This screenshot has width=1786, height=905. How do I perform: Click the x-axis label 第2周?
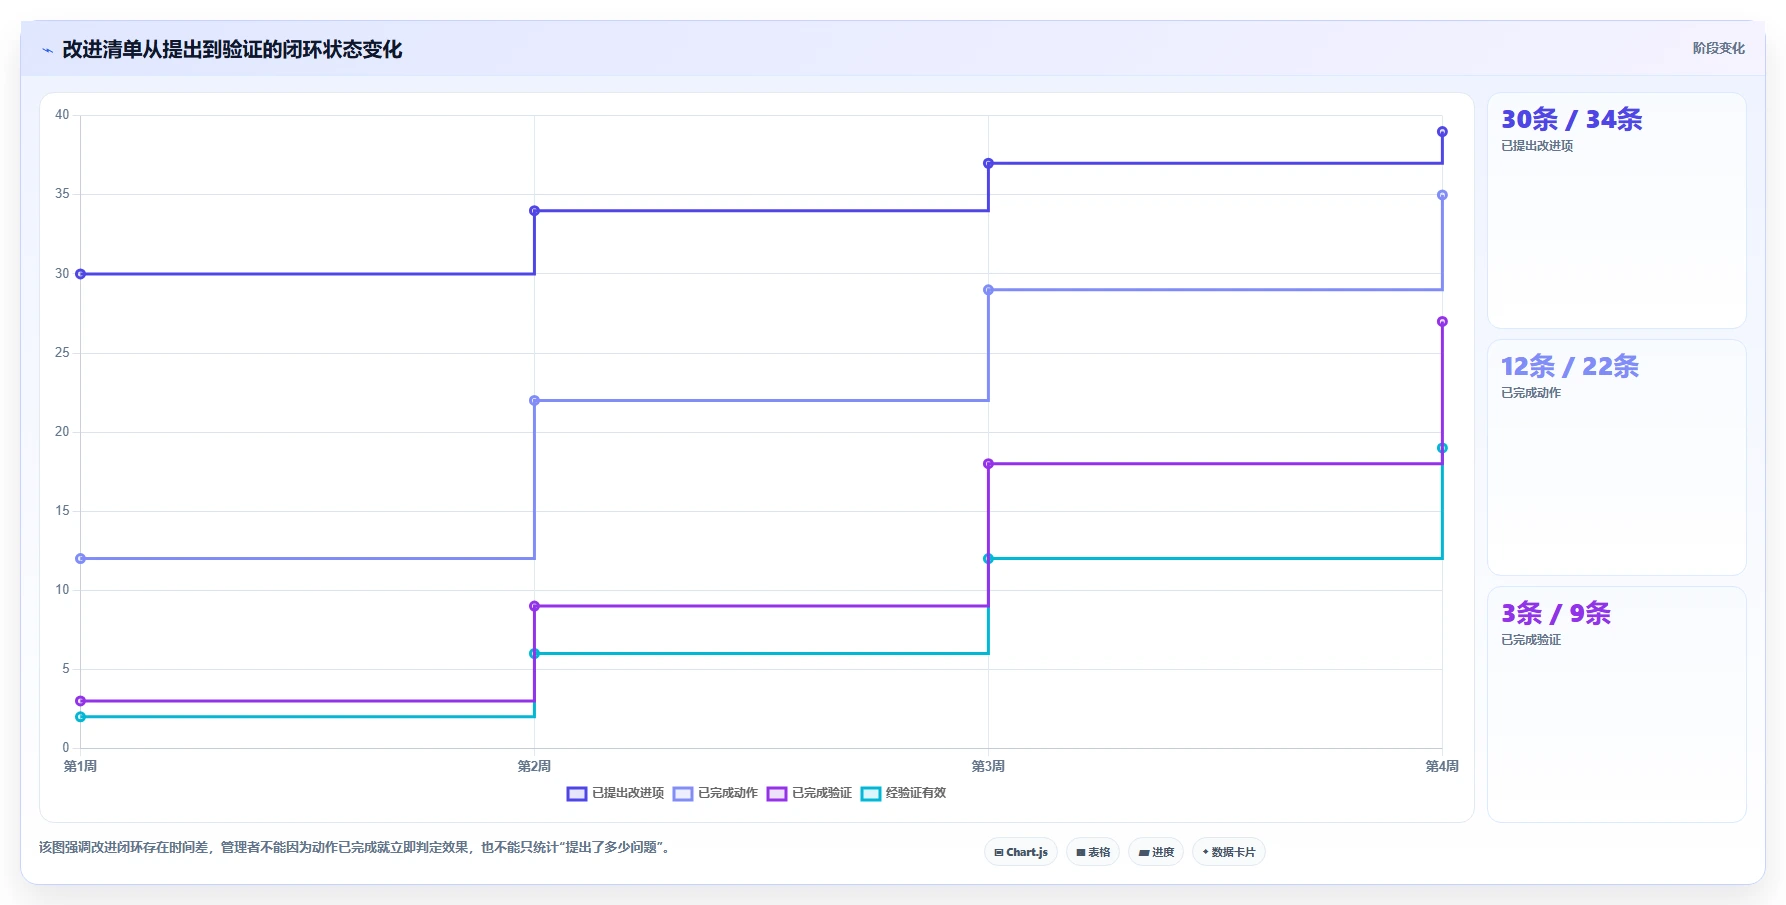click(534, 766)
